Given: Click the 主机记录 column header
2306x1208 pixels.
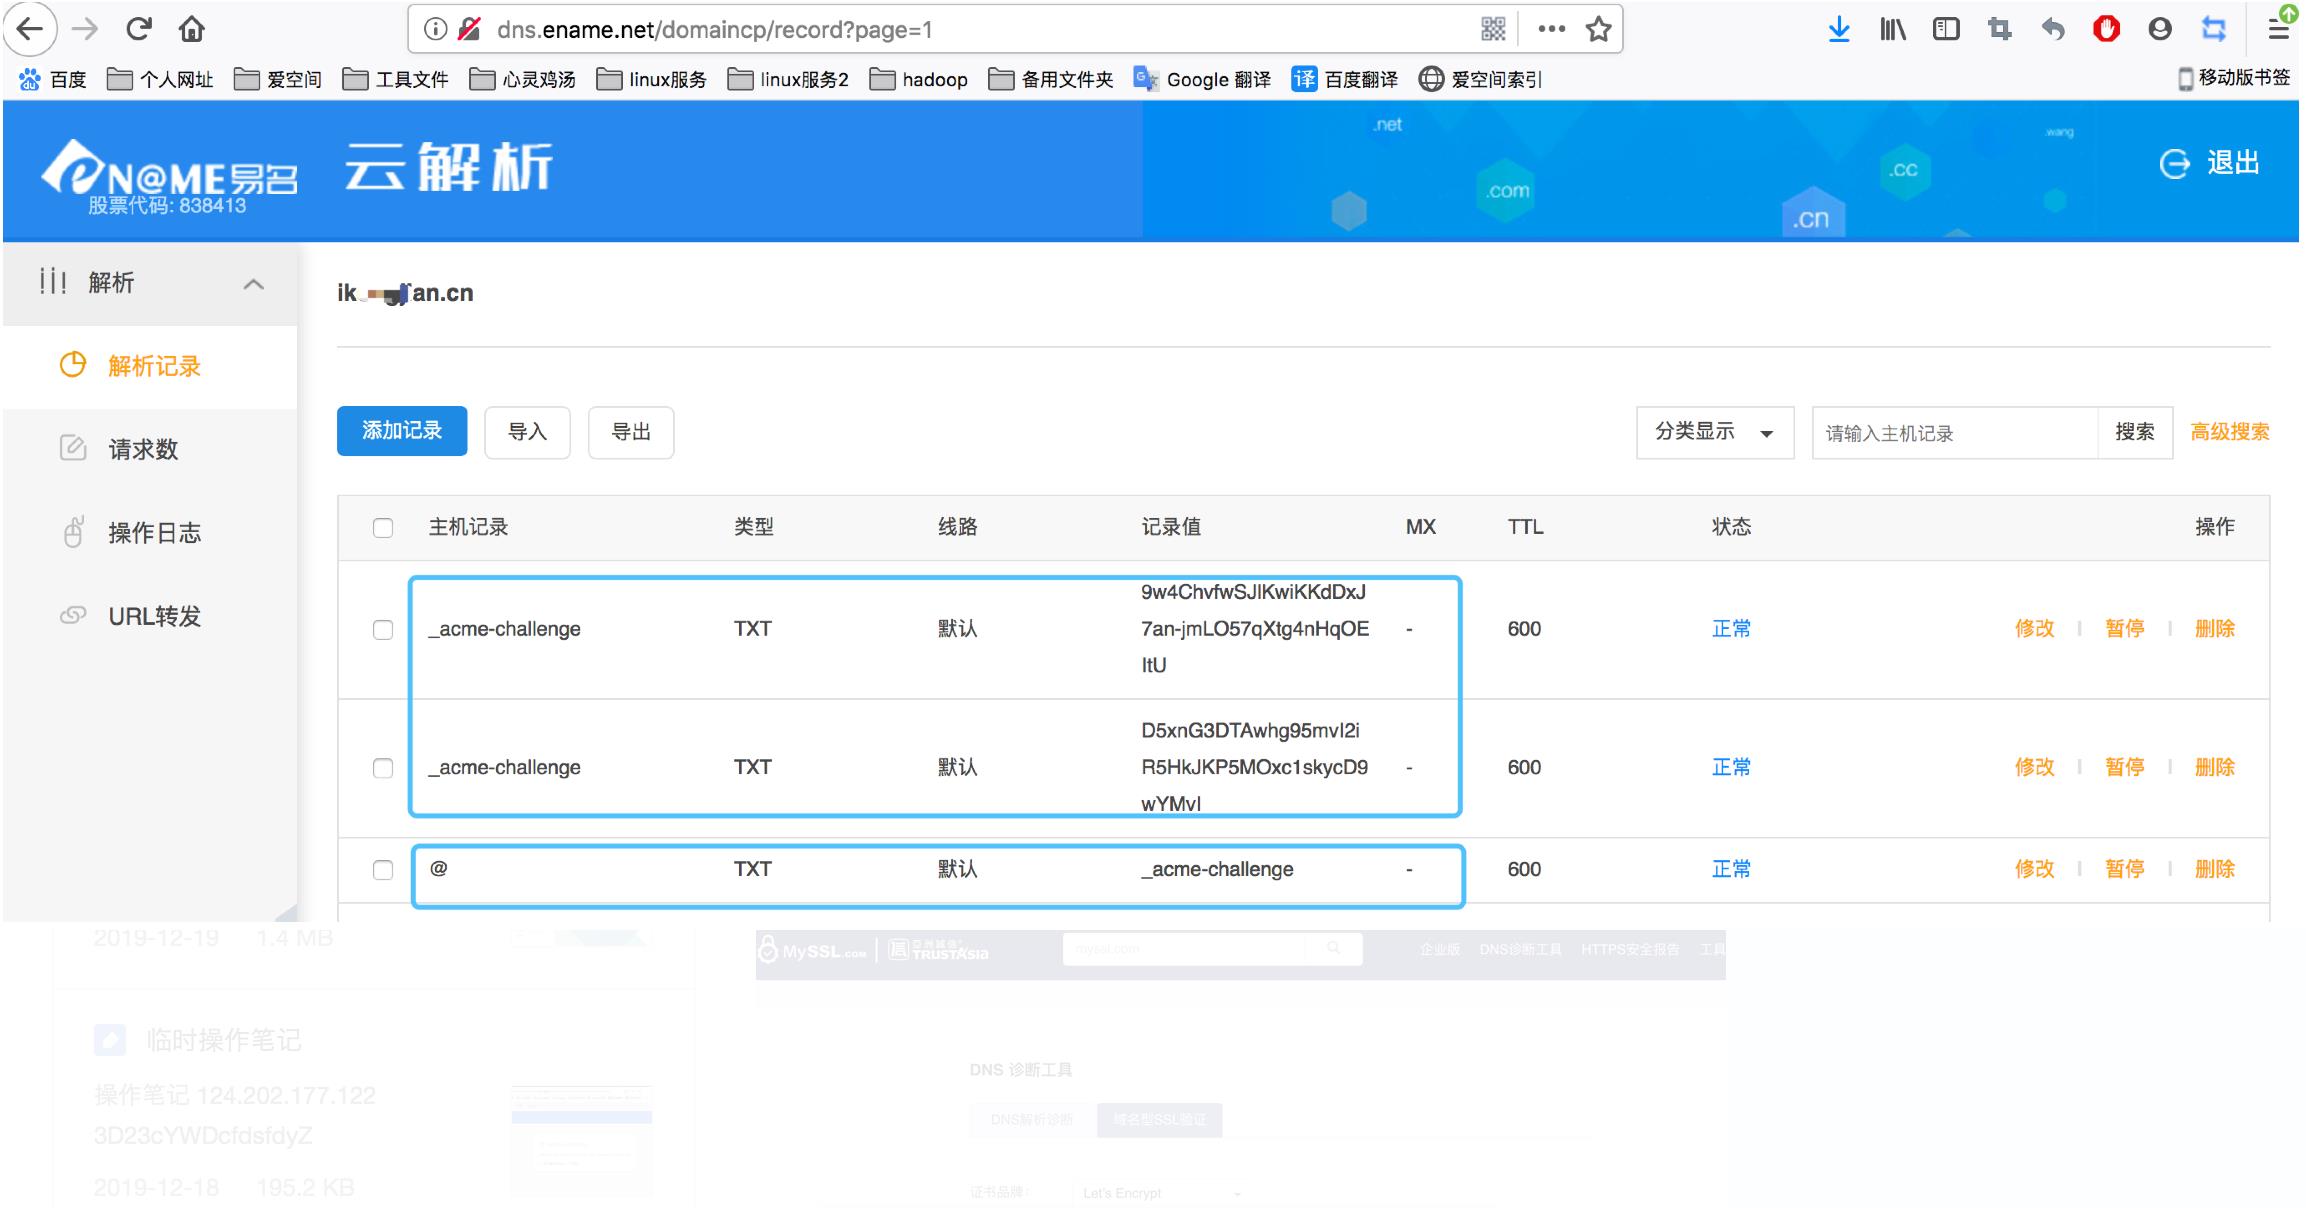Looking at the screenshot, I should point(468,527).
